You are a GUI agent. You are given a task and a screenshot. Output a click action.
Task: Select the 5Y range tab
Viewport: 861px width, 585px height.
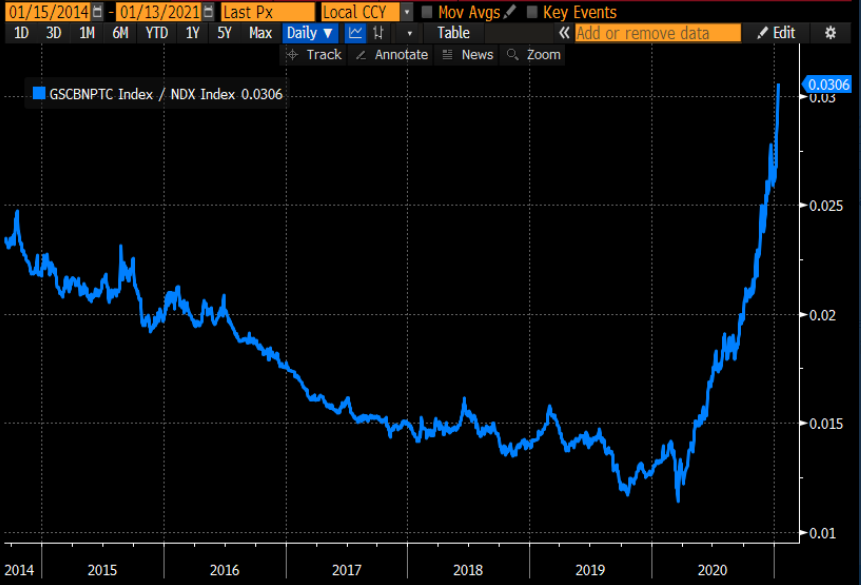[x=224, y=33]
